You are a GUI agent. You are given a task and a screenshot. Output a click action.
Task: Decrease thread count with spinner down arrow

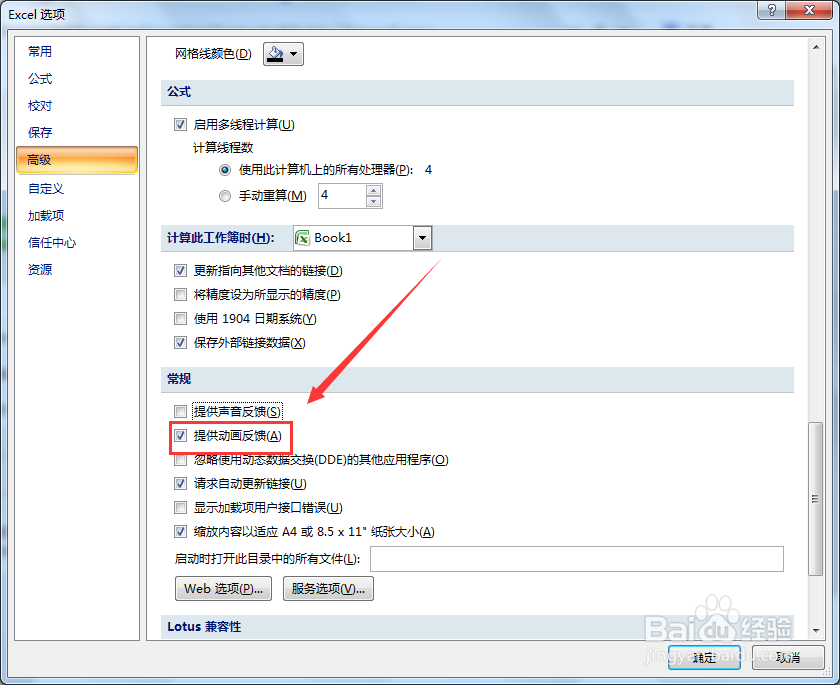[373, 202]
